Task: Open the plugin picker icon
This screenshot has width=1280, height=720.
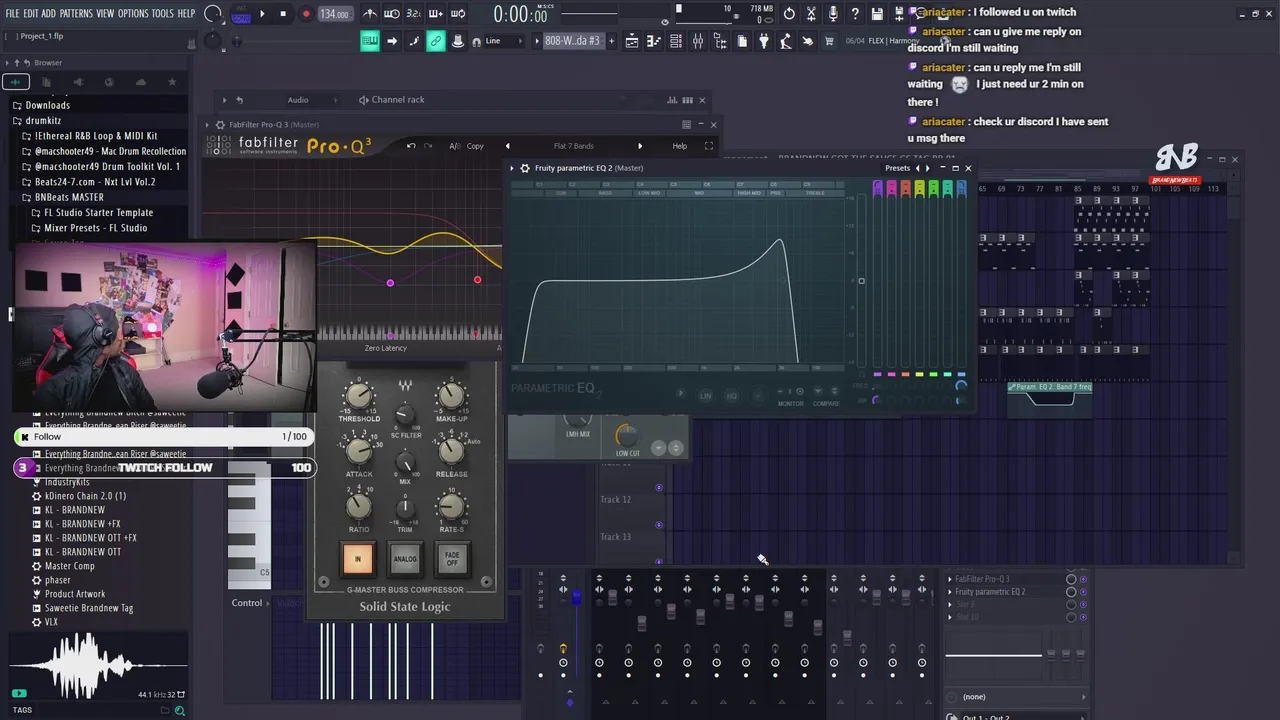Action: tap(764, 41)
